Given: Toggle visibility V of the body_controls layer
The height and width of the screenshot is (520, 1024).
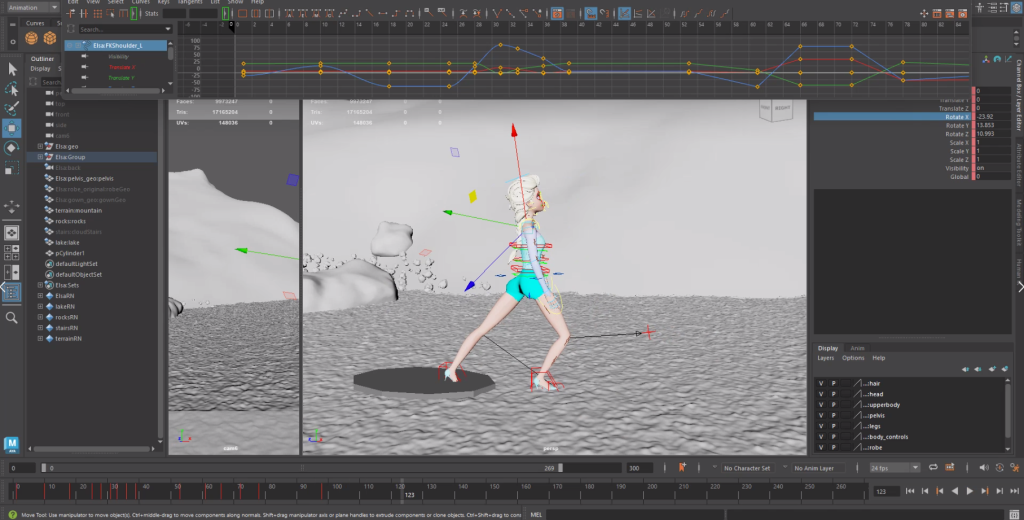Looking at the screenshot, I should coord(821,437).
